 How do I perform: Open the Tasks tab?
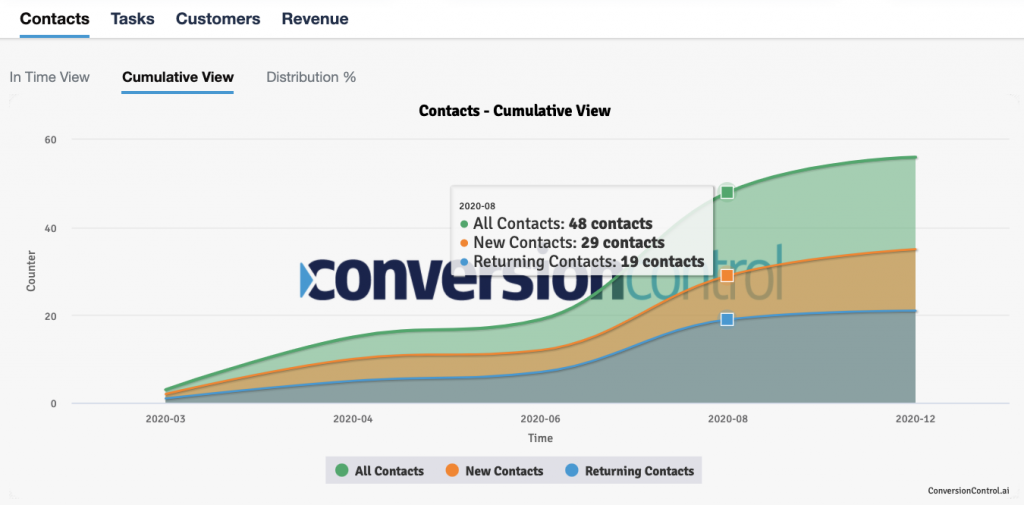(132, 19)
